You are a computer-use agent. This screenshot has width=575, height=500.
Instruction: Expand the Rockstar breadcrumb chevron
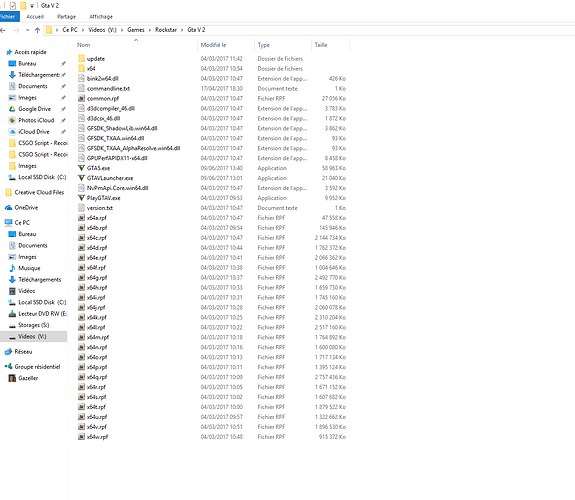tap(182, 30)
